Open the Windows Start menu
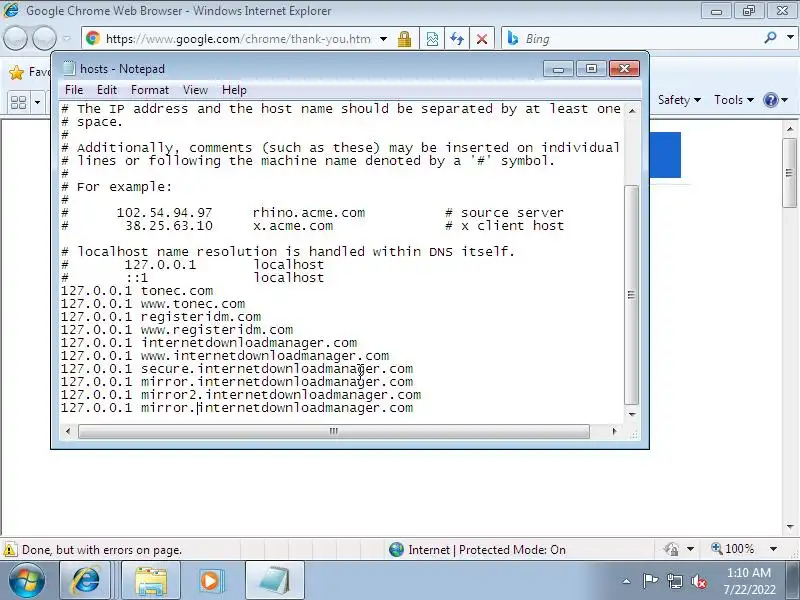Screen dimensions: 800x600 tap(26, 580)
